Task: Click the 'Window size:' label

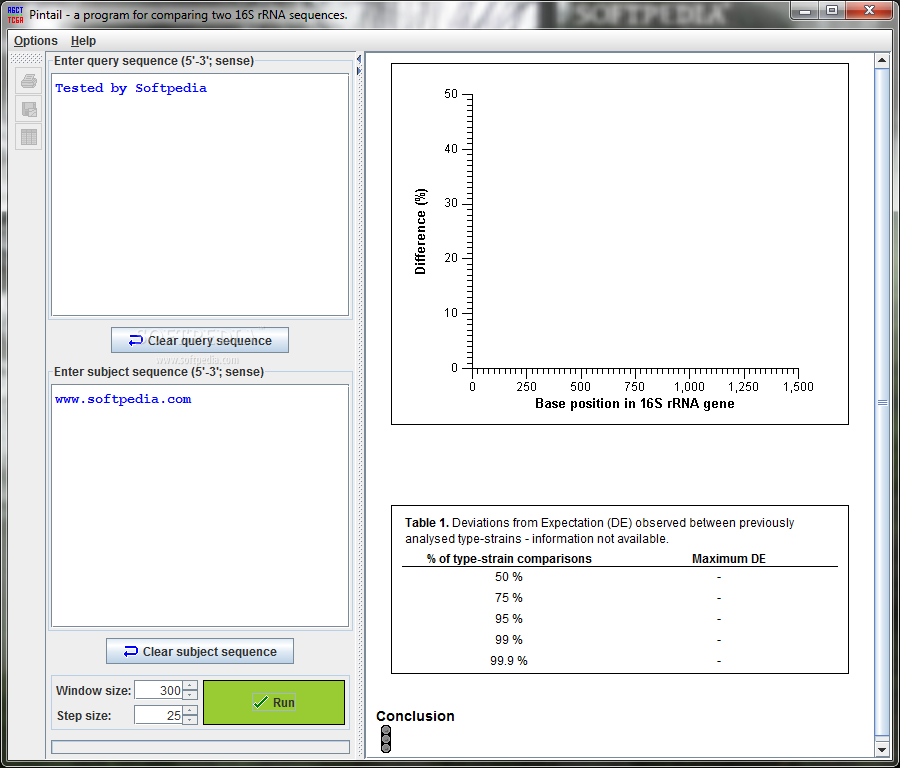Action: click(x=94, y=691)
